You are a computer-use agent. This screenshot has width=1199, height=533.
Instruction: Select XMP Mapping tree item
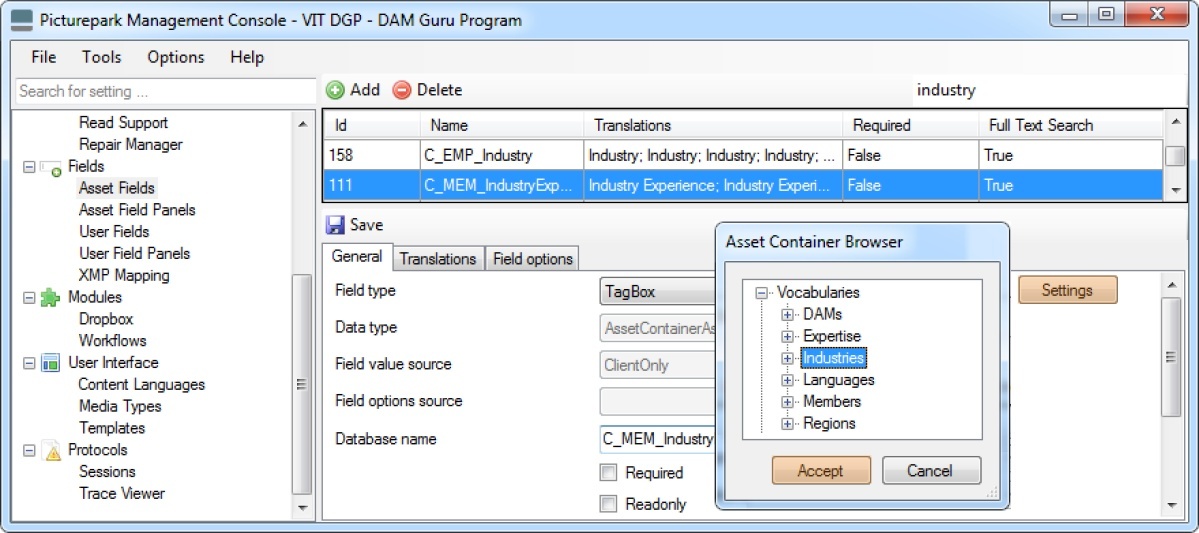point(124,275)
